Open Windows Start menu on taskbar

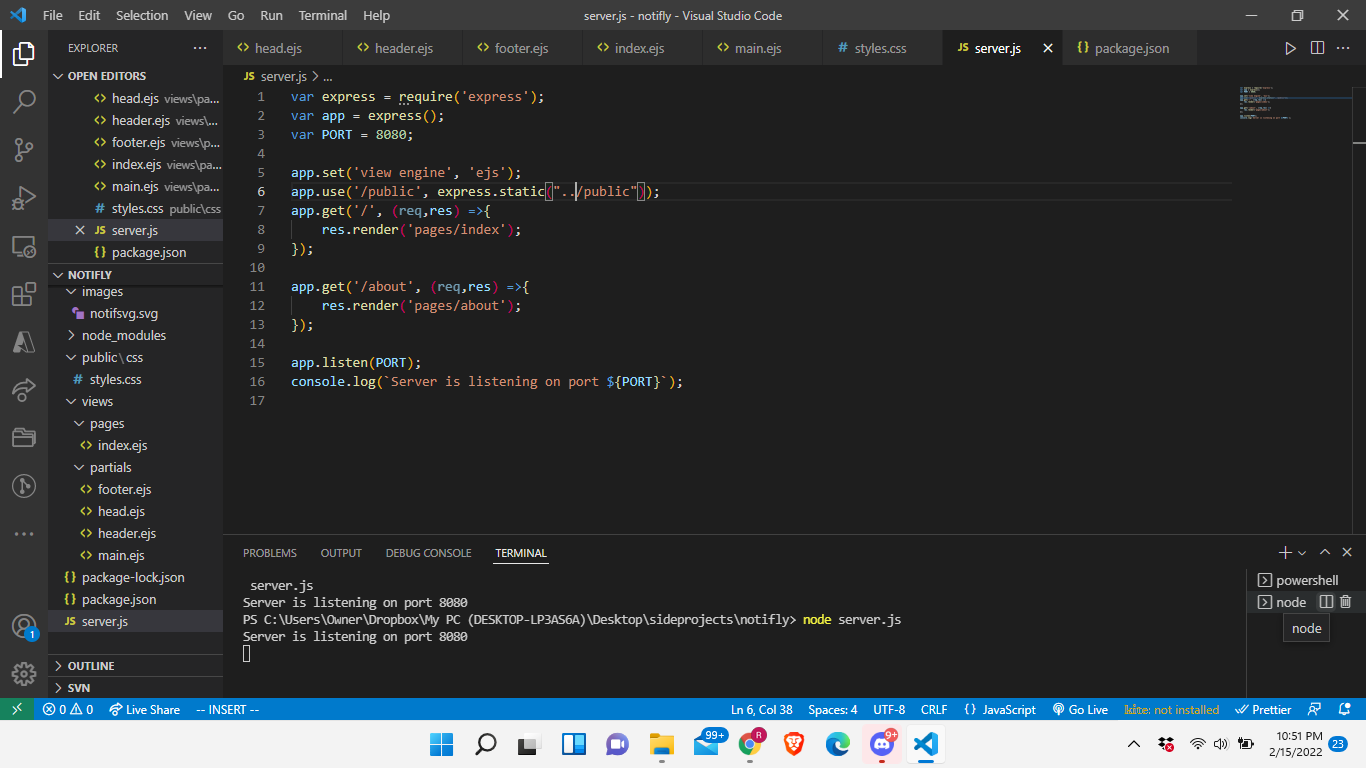click(441, 744)
